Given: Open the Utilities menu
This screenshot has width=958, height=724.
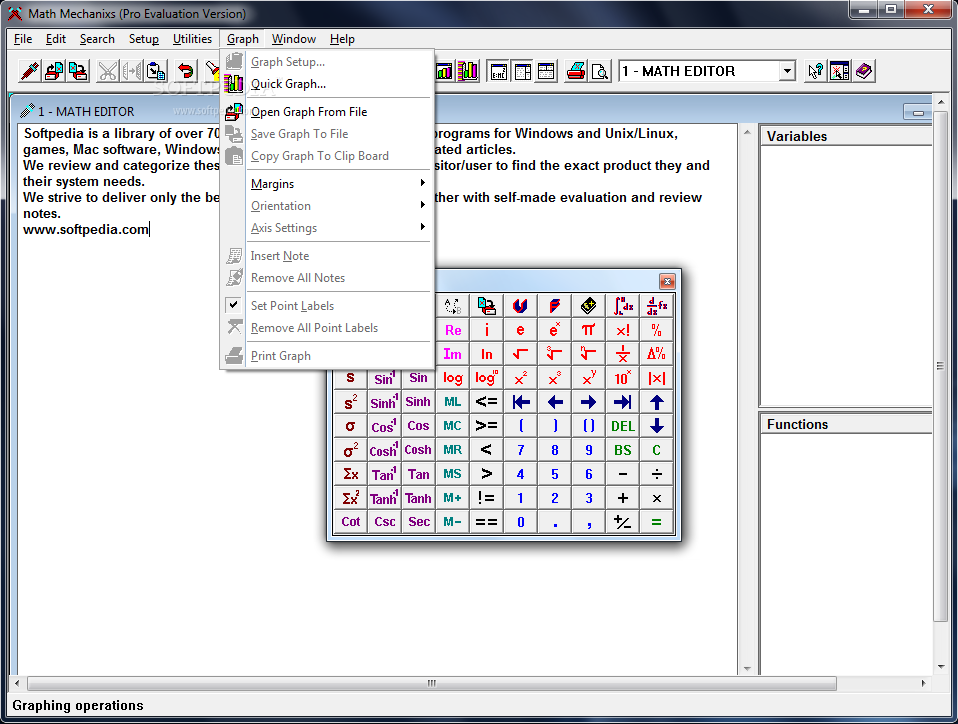Looking at the screenshot, I should (192, 39).
